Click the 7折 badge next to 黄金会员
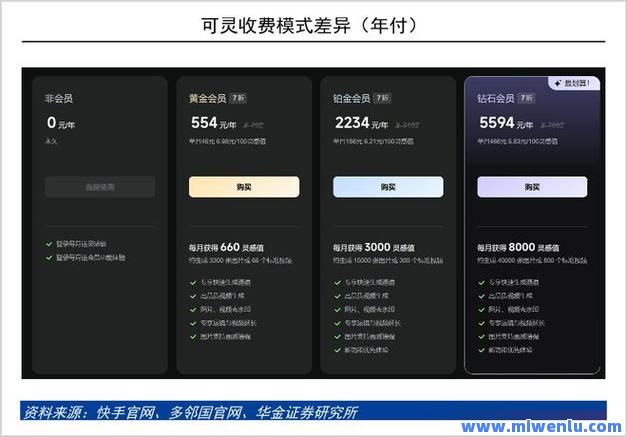627x437 pixels. 238,99
